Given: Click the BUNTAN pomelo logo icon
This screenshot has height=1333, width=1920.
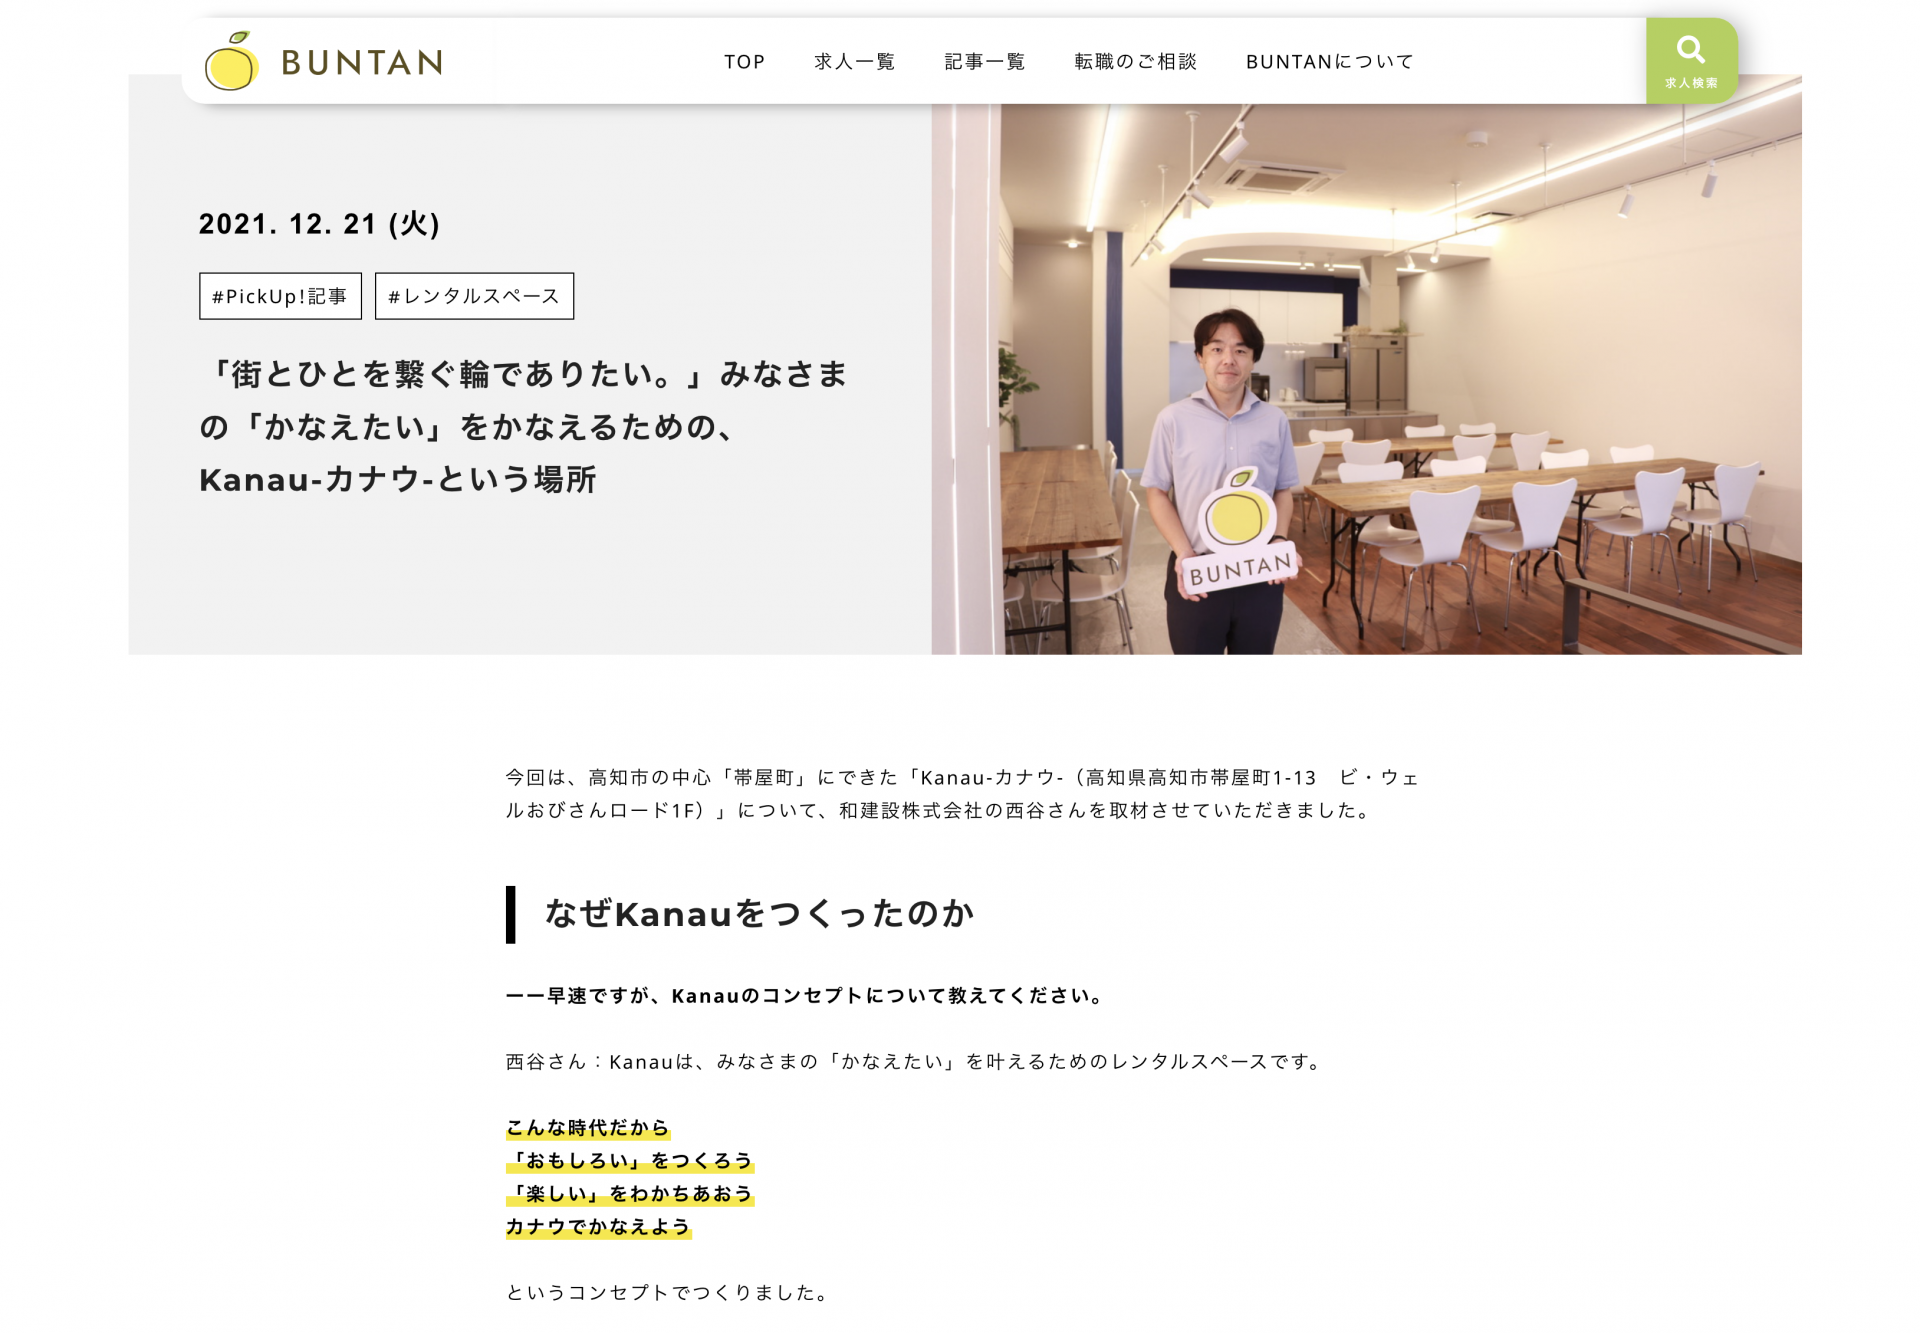Looking at the screenshot, I should [232, 61].
